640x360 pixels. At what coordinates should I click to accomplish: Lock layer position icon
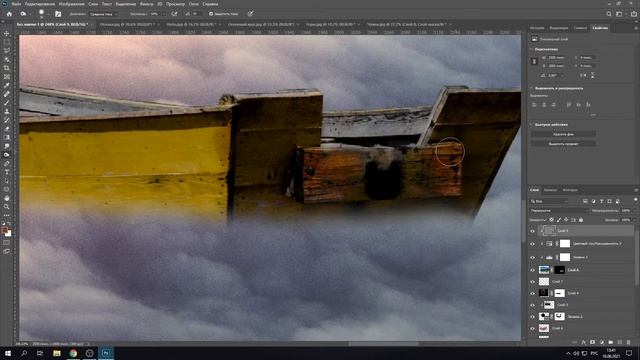coord(566,220)
